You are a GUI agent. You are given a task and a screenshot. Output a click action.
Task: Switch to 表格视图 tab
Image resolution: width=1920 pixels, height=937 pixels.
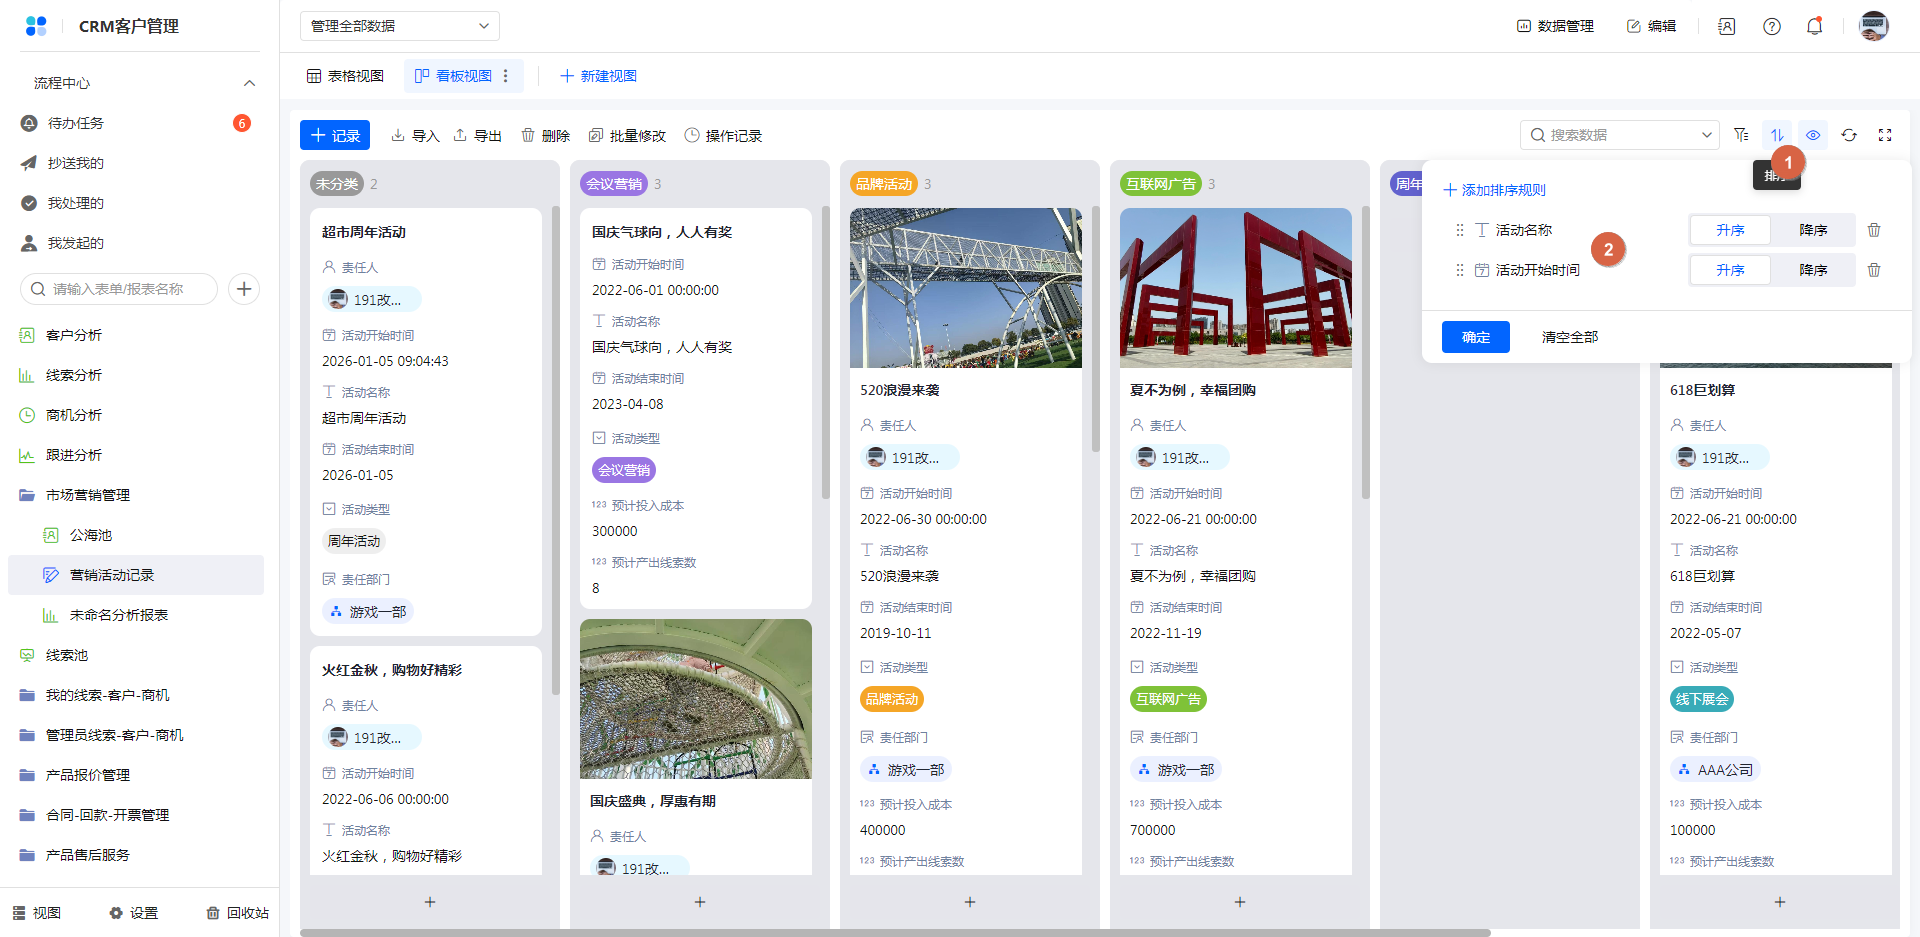345,76
